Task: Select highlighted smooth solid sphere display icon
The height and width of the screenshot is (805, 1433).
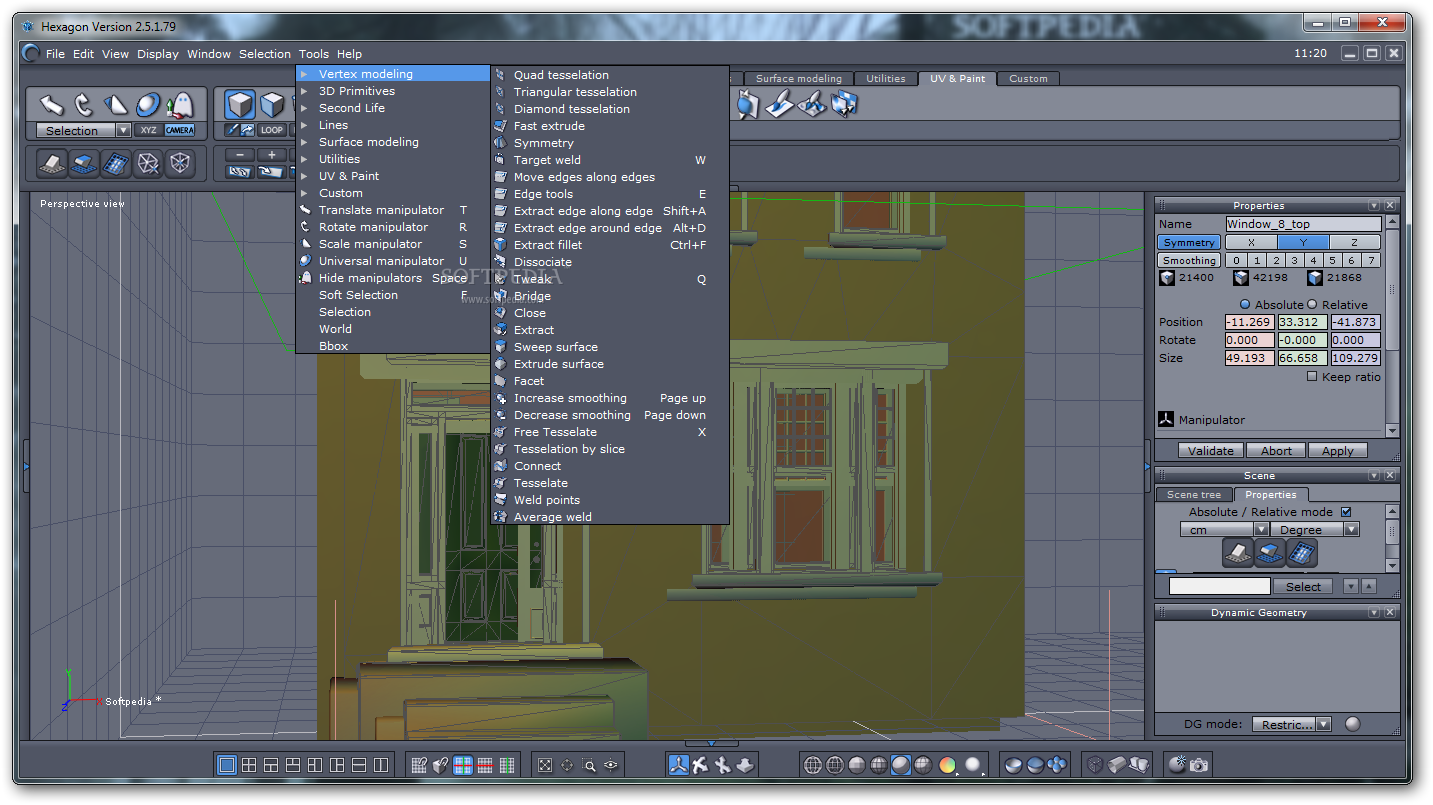Action: (901, 765)
